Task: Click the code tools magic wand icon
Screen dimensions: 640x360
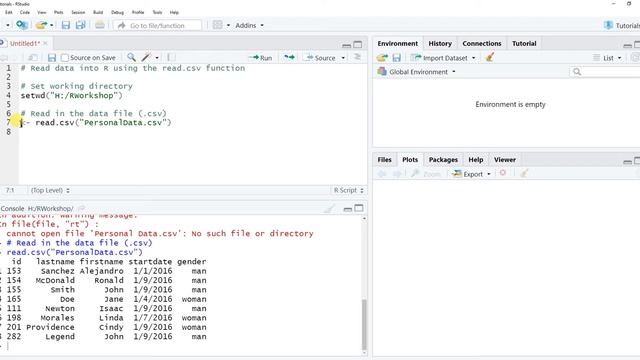Action: (x=146, y=58)
